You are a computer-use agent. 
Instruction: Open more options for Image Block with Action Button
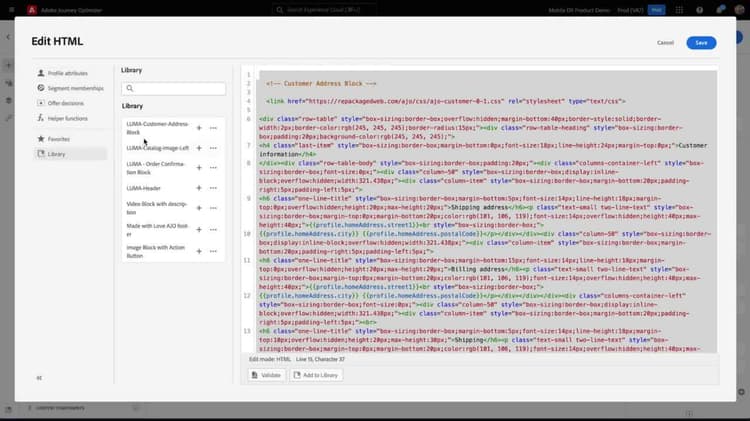[x=213, y=251]
